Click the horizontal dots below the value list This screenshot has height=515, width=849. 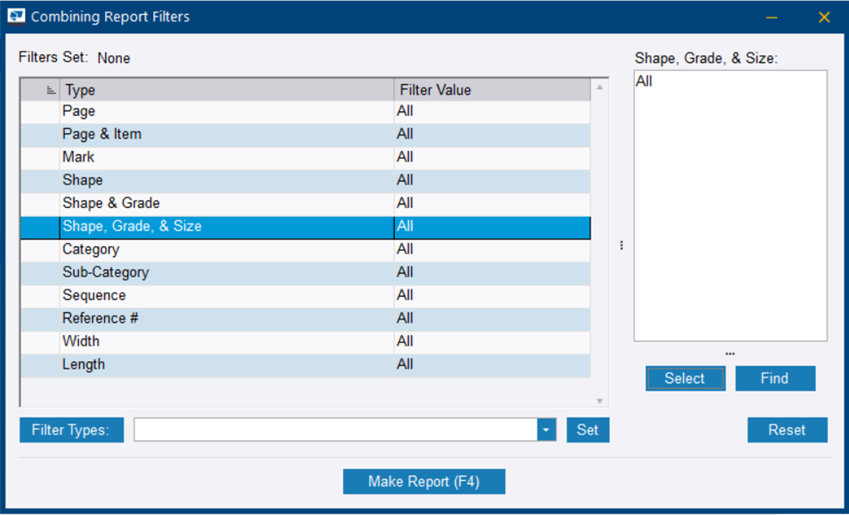pos(730,353)
